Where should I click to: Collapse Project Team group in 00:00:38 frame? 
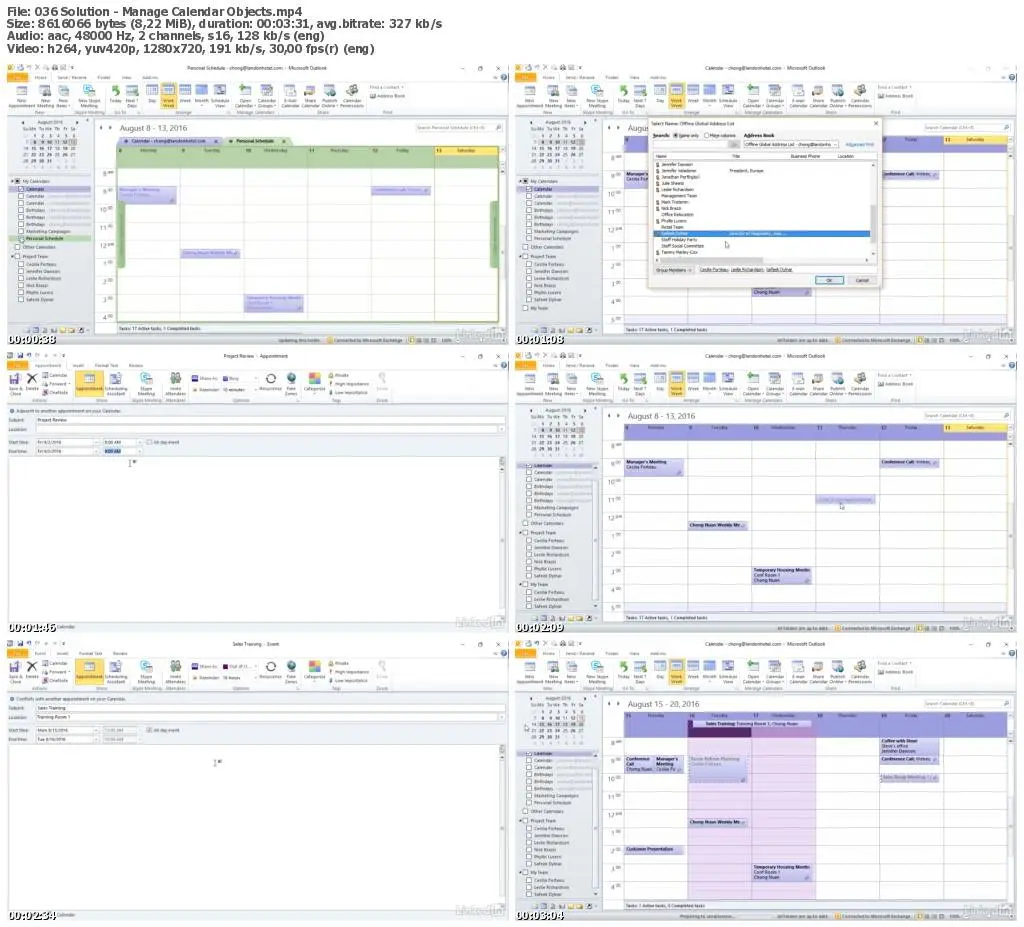pyautogui.click(x=12, y=257)
